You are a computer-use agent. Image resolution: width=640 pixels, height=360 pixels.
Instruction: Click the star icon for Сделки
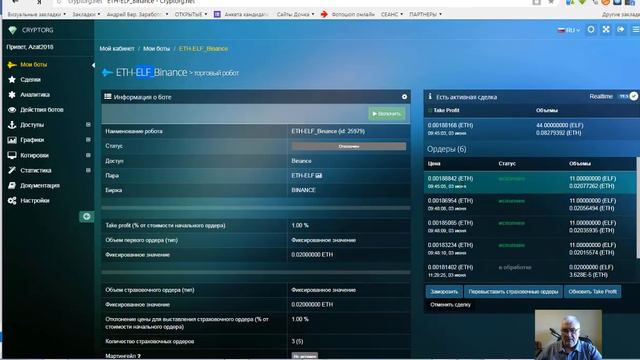(12, 80)
